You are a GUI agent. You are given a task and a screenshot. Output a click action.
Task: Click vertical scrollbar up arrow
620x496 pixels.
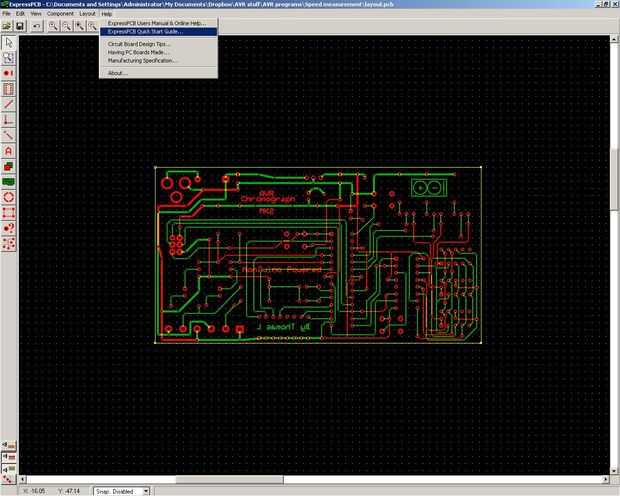614,39
